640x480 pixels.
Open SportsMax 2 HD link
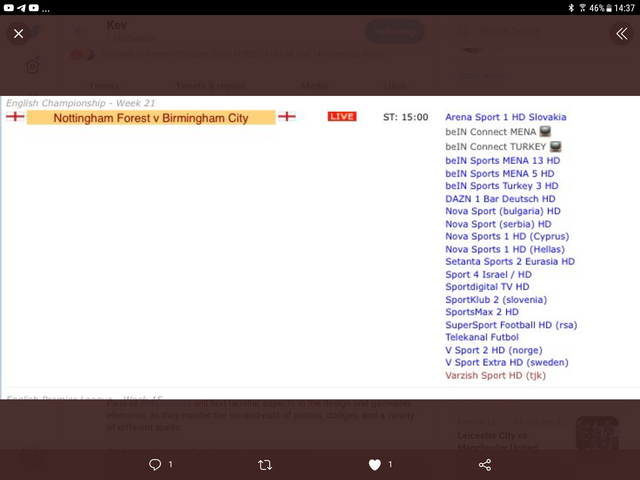(x=482, y=312)
